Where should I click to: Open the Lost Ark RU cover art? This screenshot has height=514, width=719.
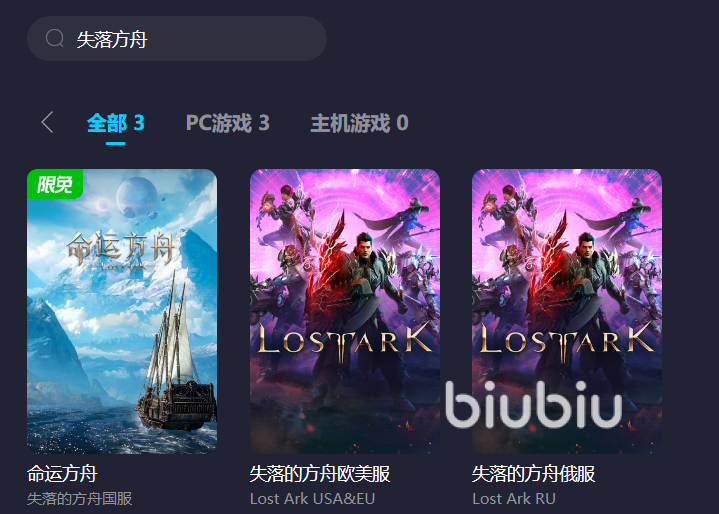coord(567,311)
